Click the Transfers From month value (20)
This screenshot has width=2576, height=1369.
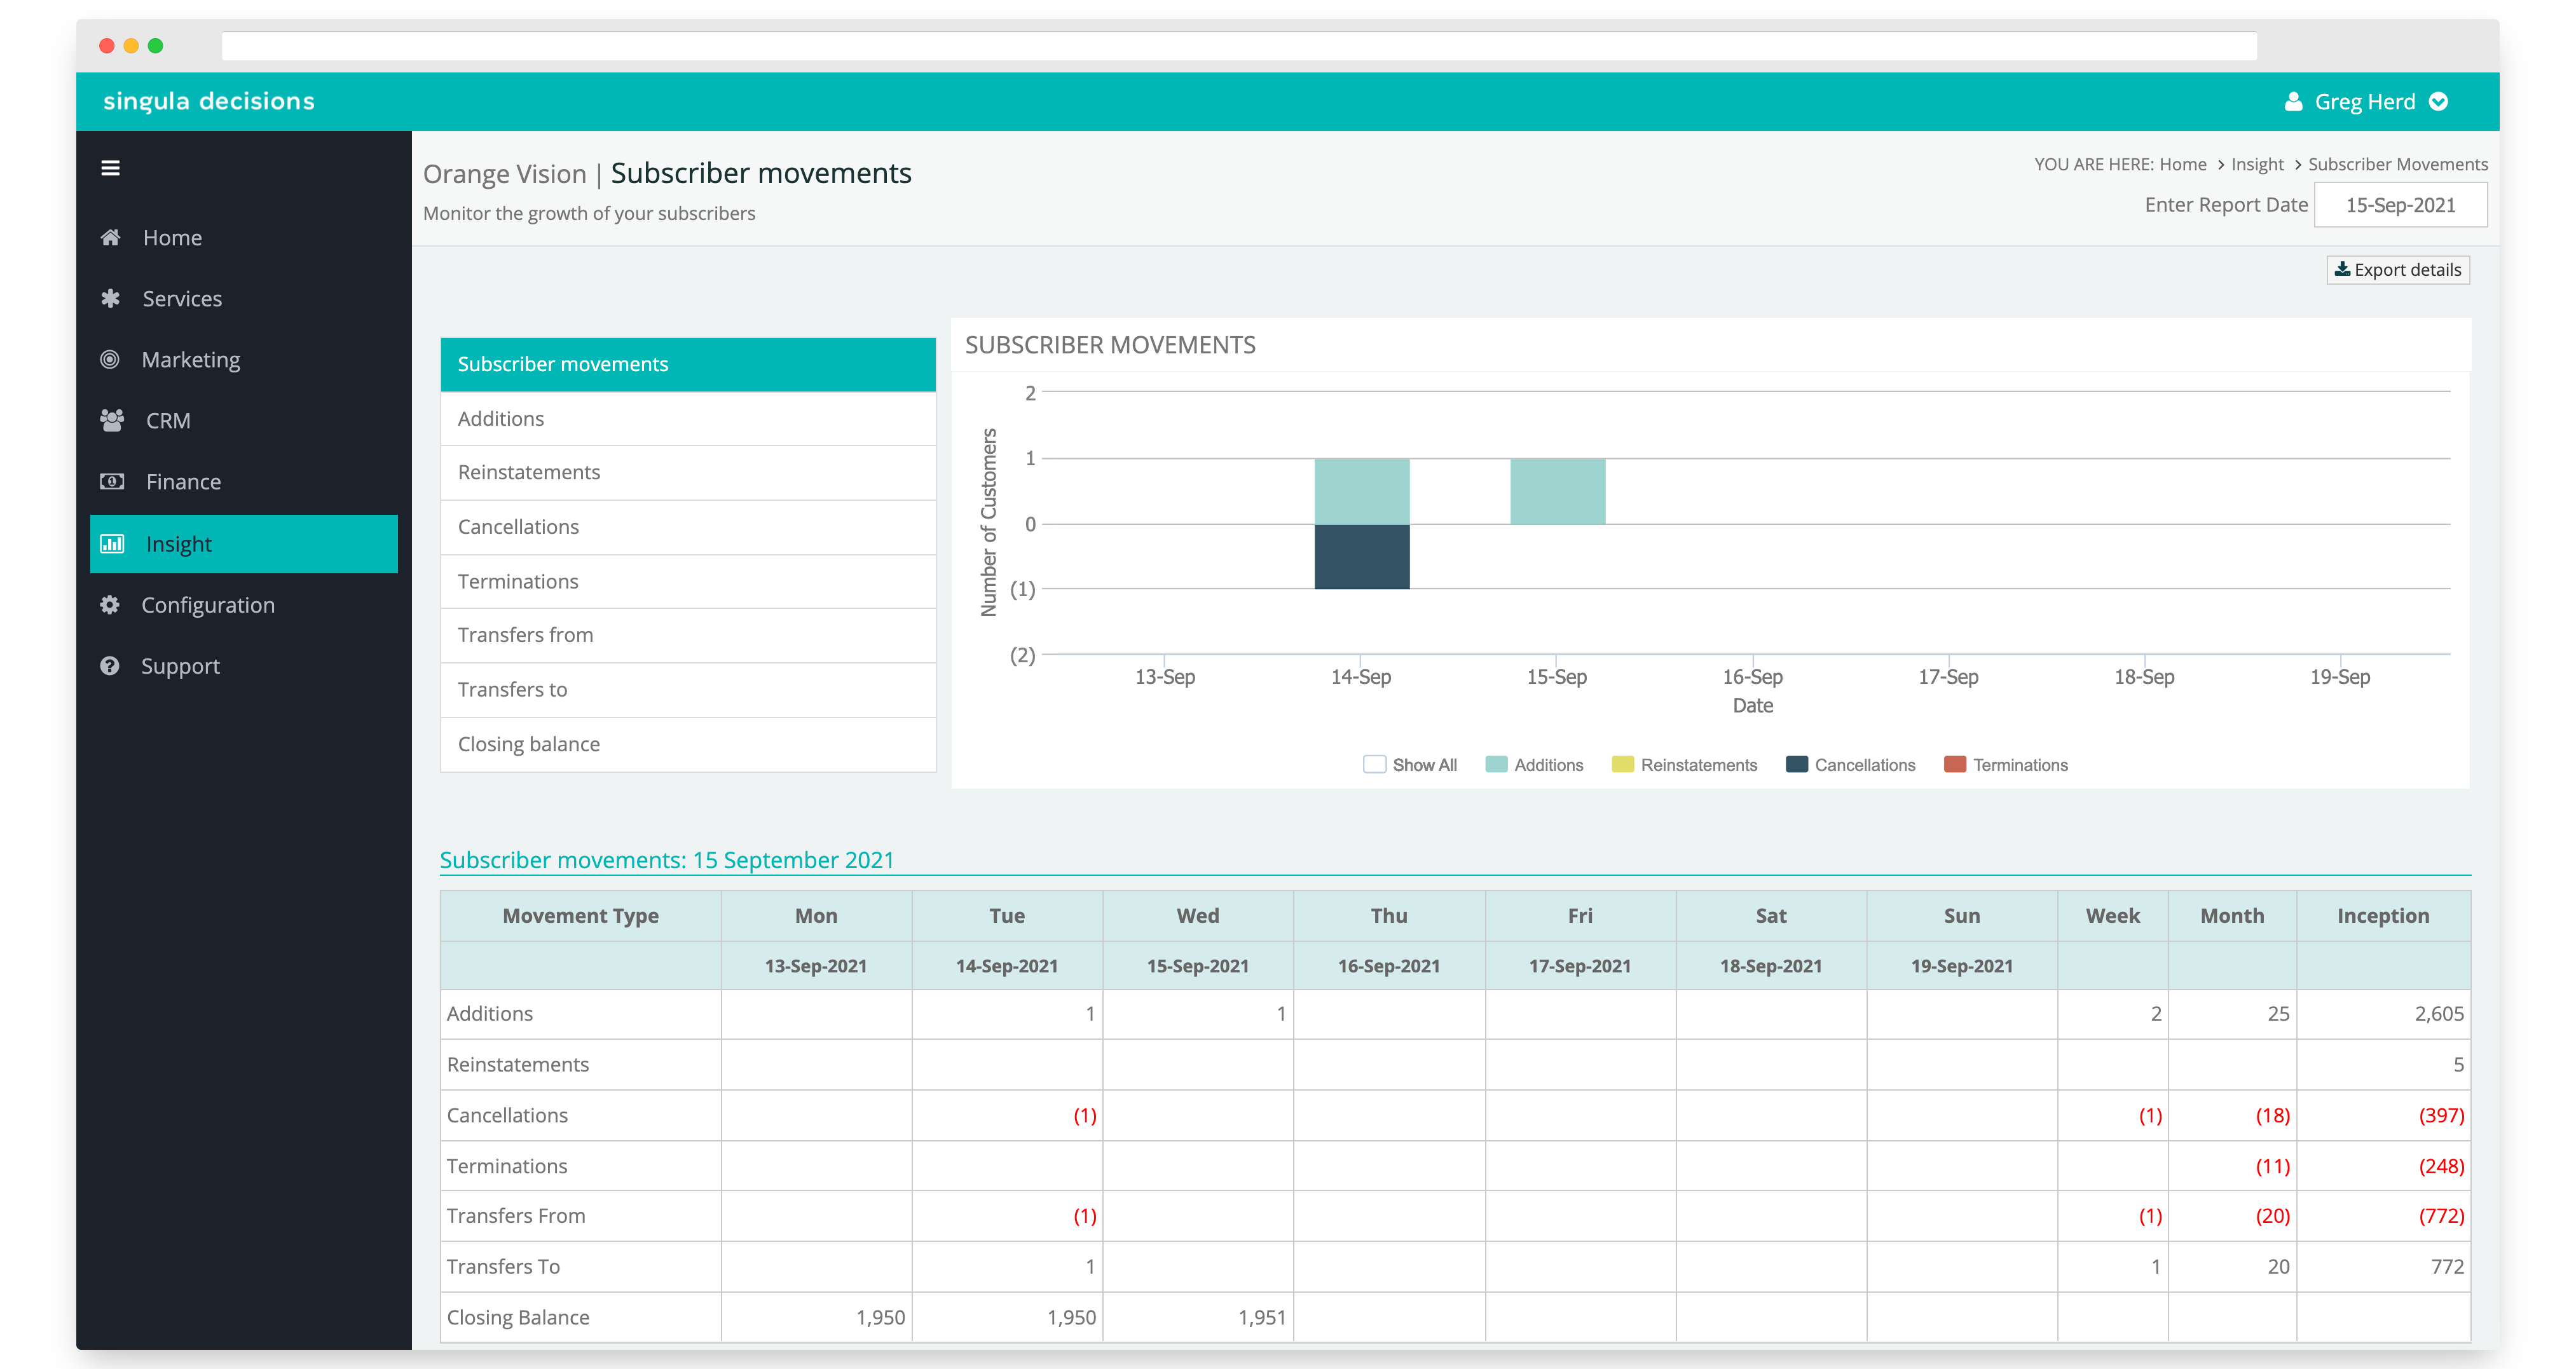(2272, 1215)
